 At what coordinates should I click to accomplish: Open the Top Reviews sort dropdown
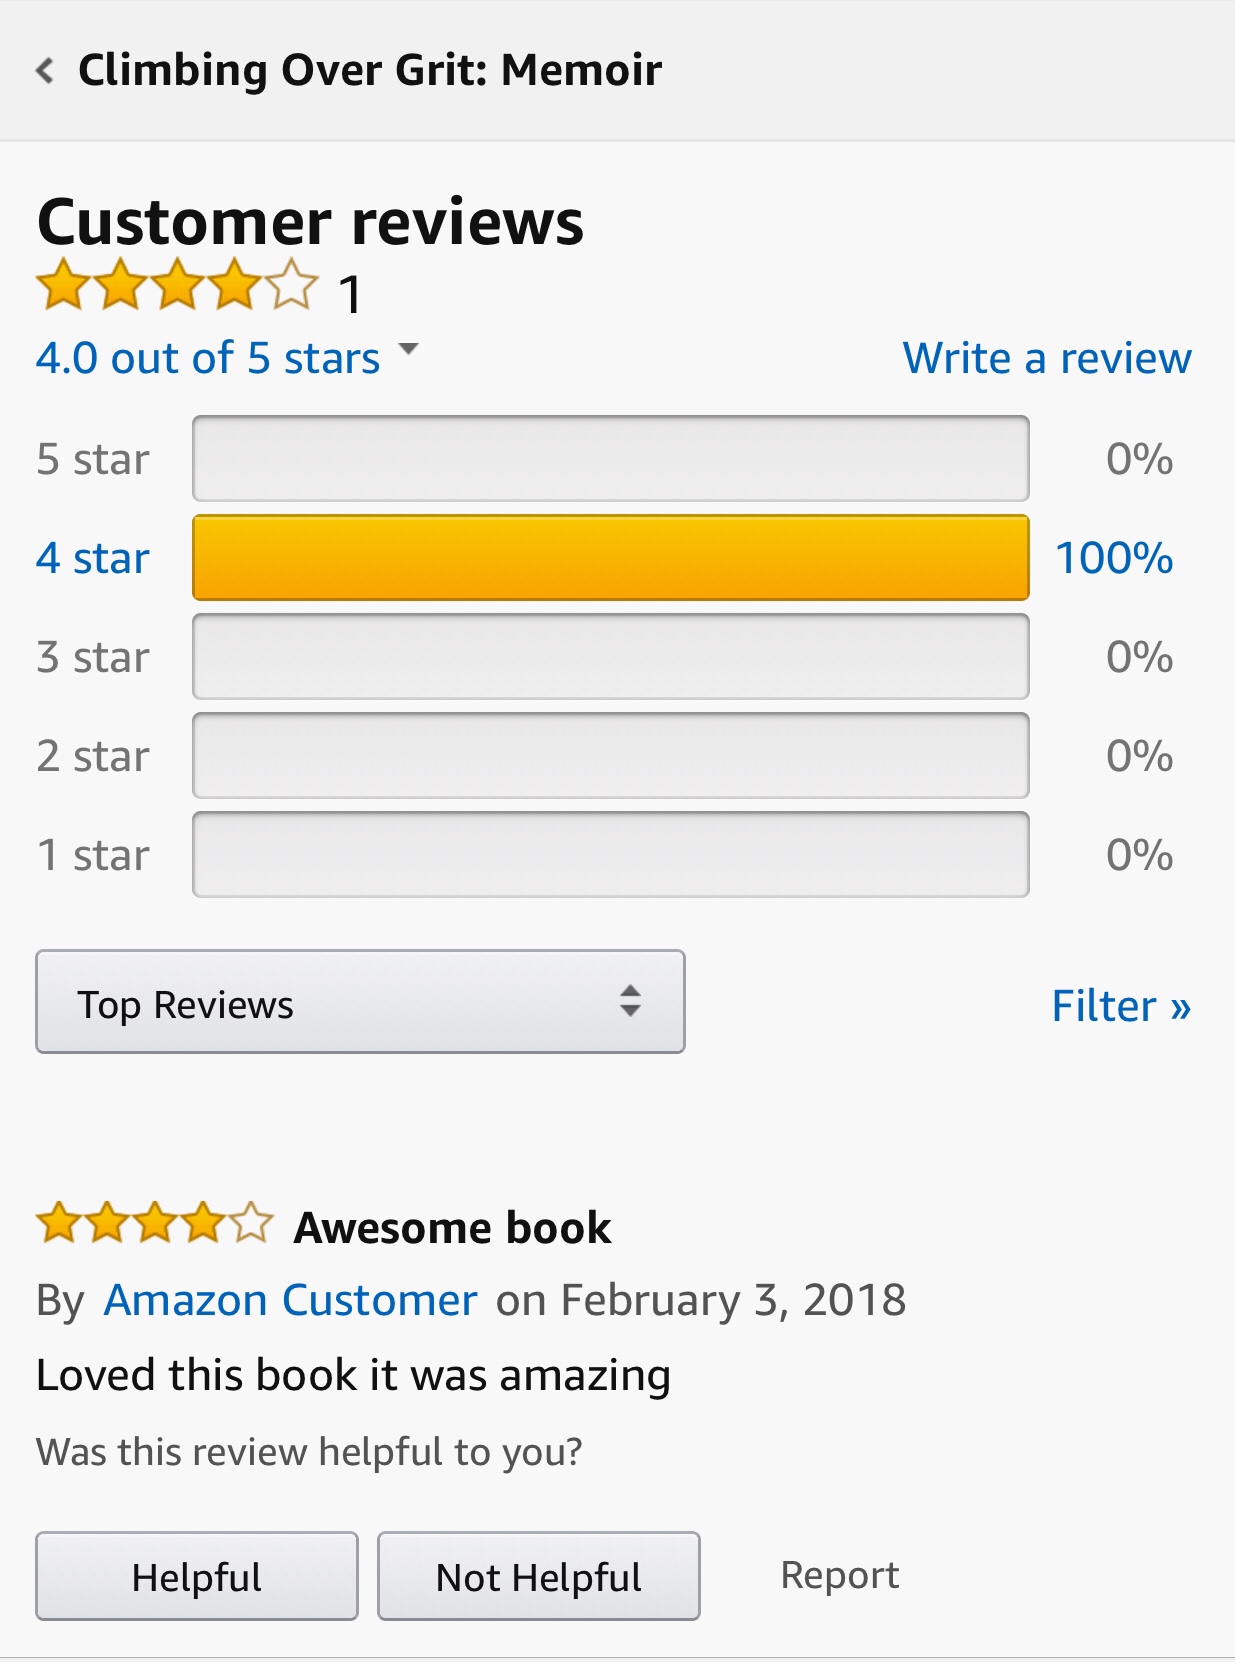tap(360, 1002)
